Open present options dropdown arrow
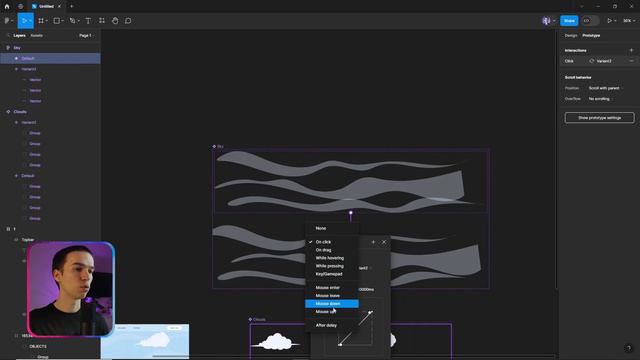640x360 pixels. pos(615,21)
